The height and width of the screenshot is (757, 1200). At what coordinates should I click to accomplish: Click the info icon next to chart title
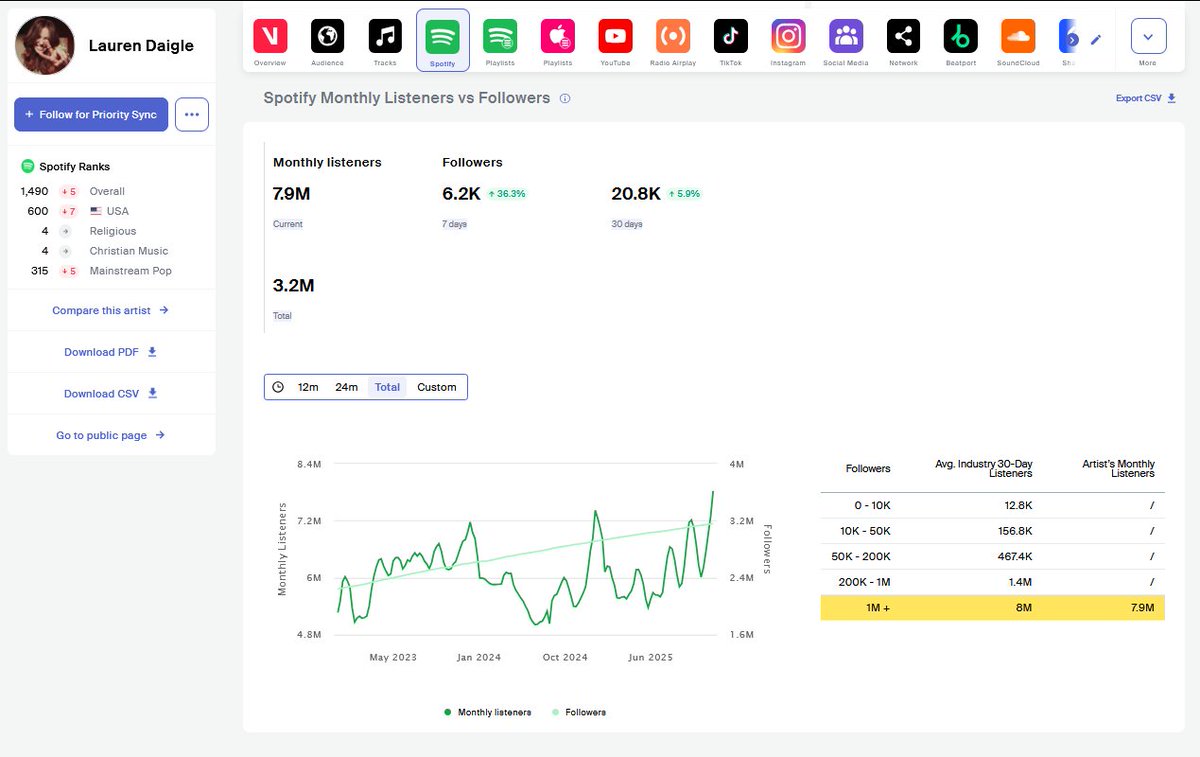click(x=565, y=99)
